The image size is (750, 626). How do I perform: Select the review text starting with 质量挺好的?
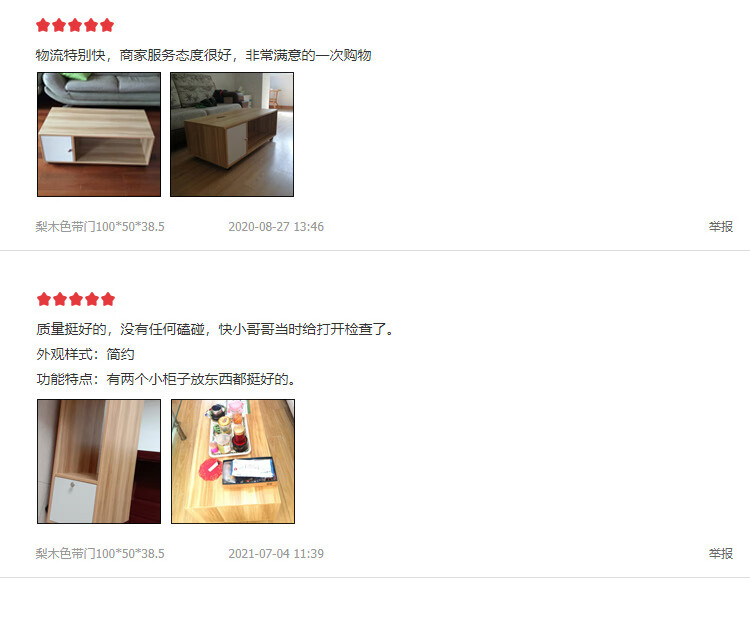click(215, 329)
